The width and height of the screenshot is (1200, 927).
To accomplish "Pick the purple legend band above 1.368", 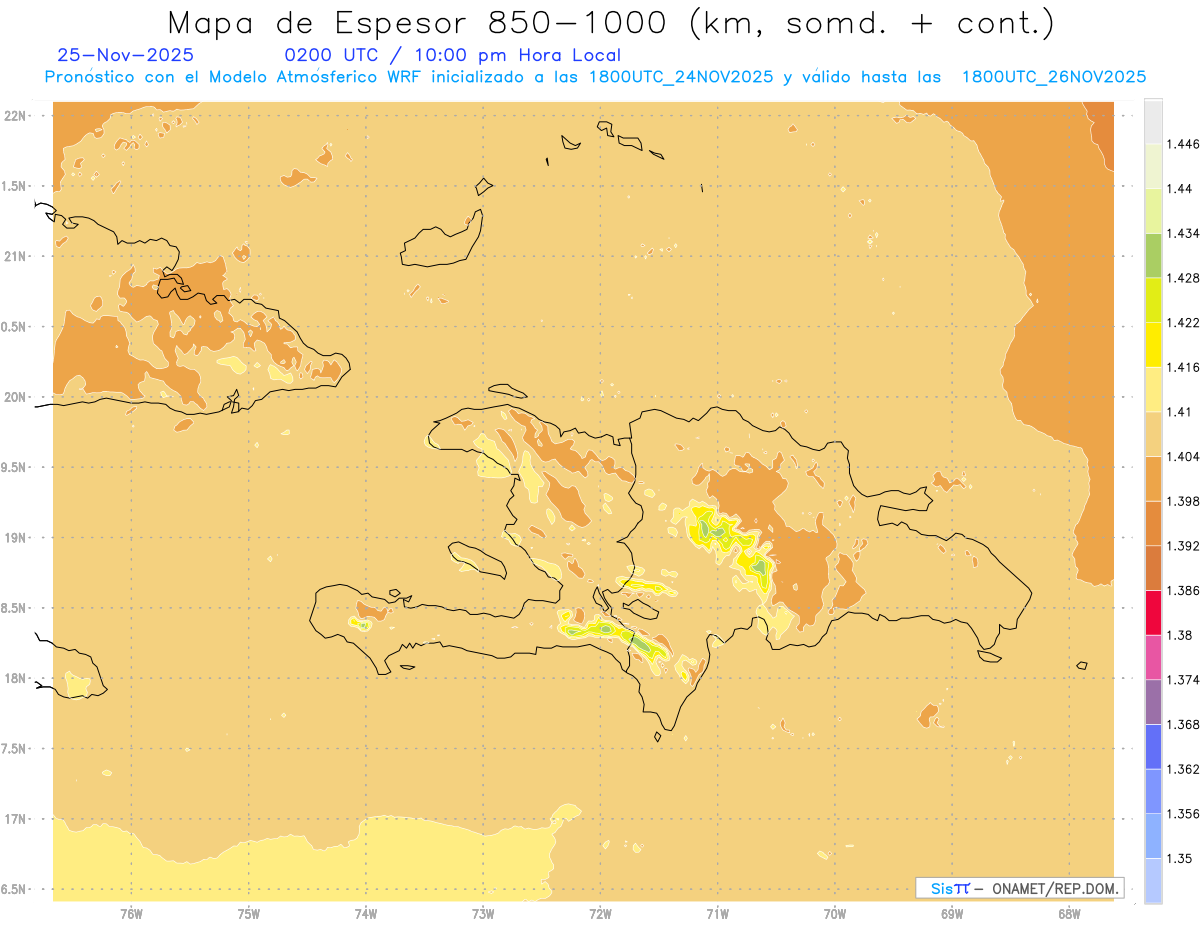I will click(1153, 701).
